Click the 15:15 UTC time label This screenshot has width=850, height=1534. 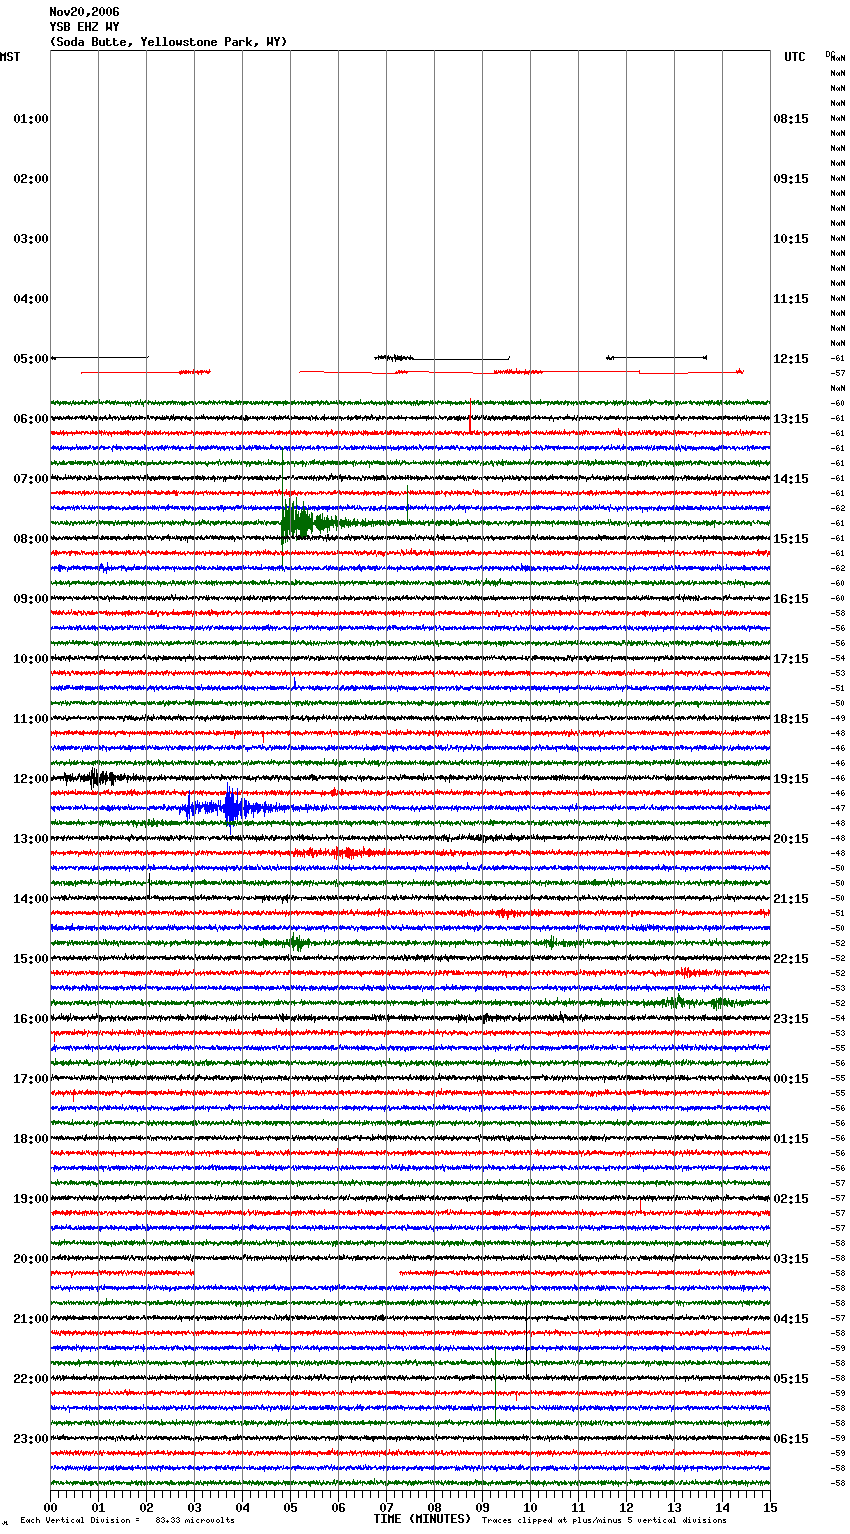791,539
